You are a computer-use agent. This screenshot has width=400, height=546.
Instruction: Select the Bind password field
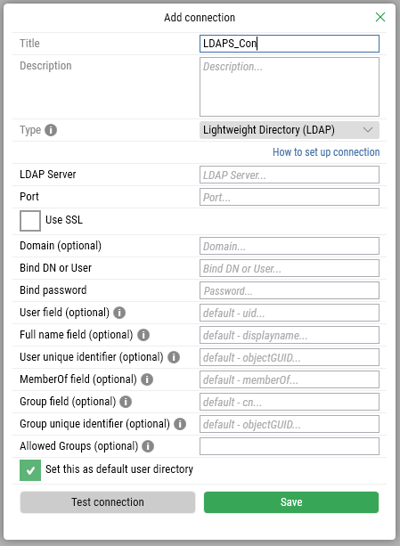(289, 290)
